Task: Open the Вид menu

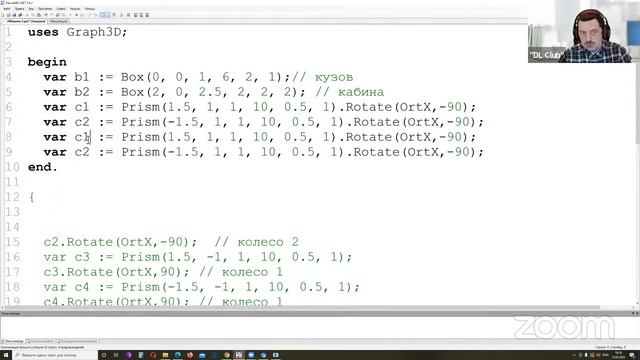Action: click(x=31, y=9)
